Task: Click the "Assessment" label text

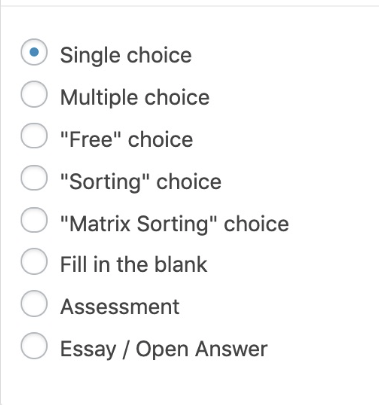Action: pyautogui.click(x=120, y=307)
